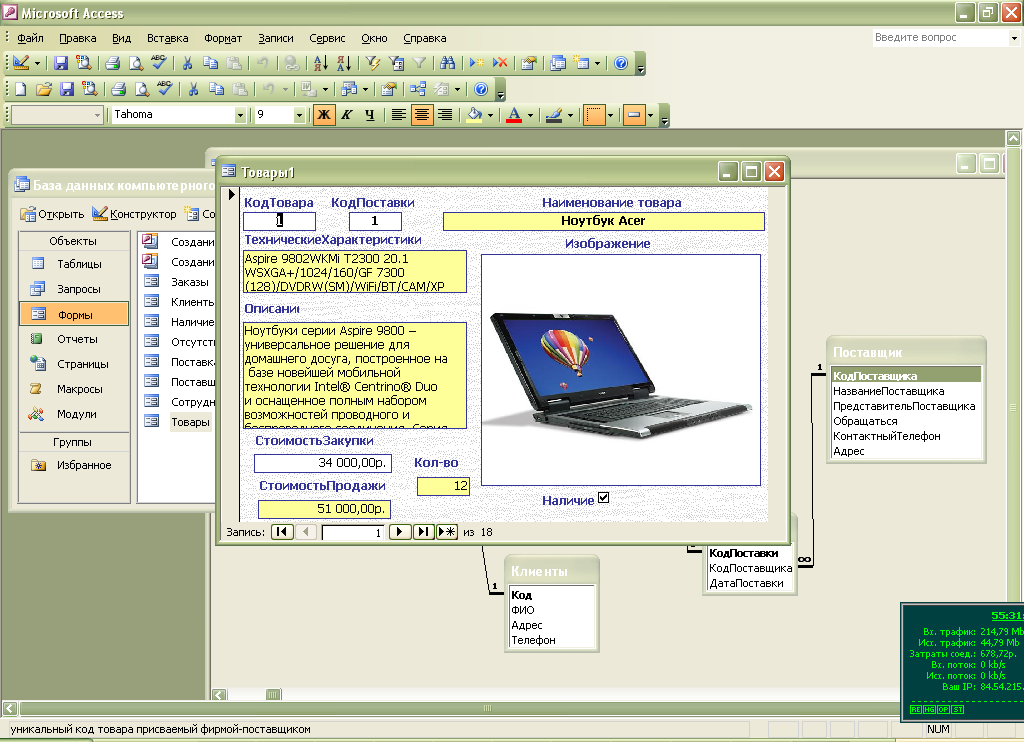
Task: Select the Товары form in the list
Action: point(189,422)
